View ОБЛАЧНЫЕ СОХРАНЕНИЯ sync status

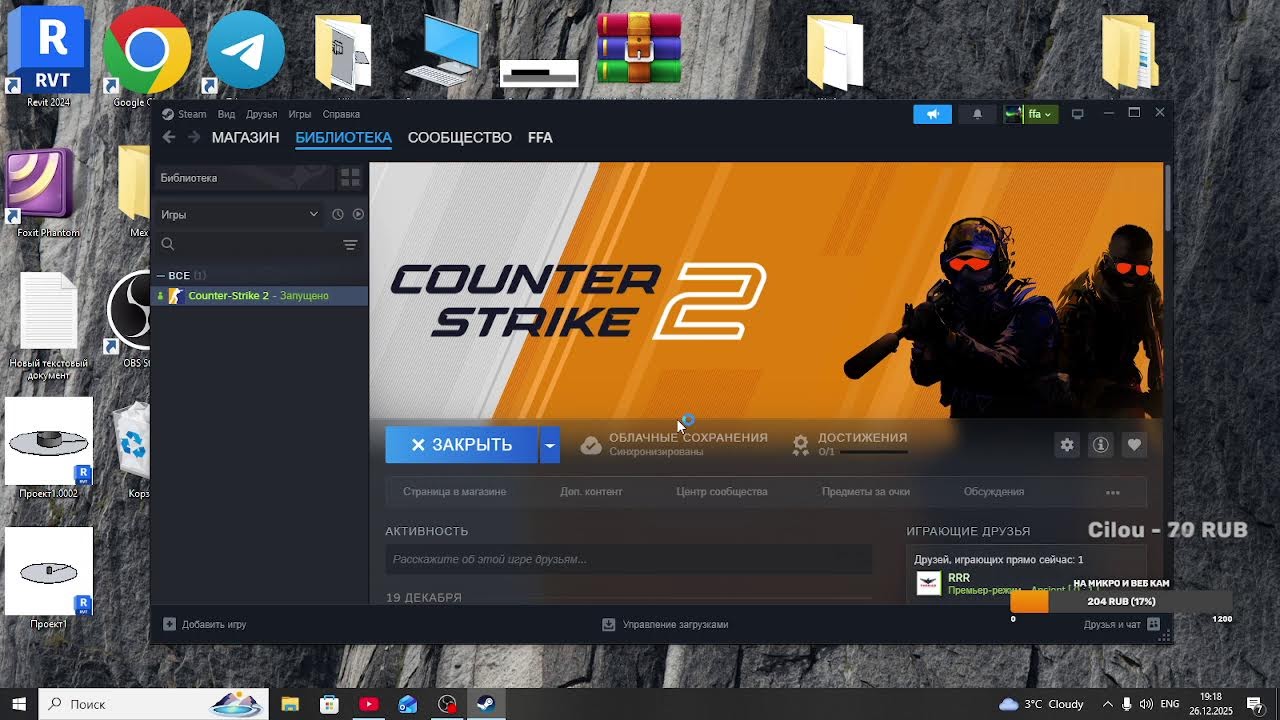coord(674,444)
